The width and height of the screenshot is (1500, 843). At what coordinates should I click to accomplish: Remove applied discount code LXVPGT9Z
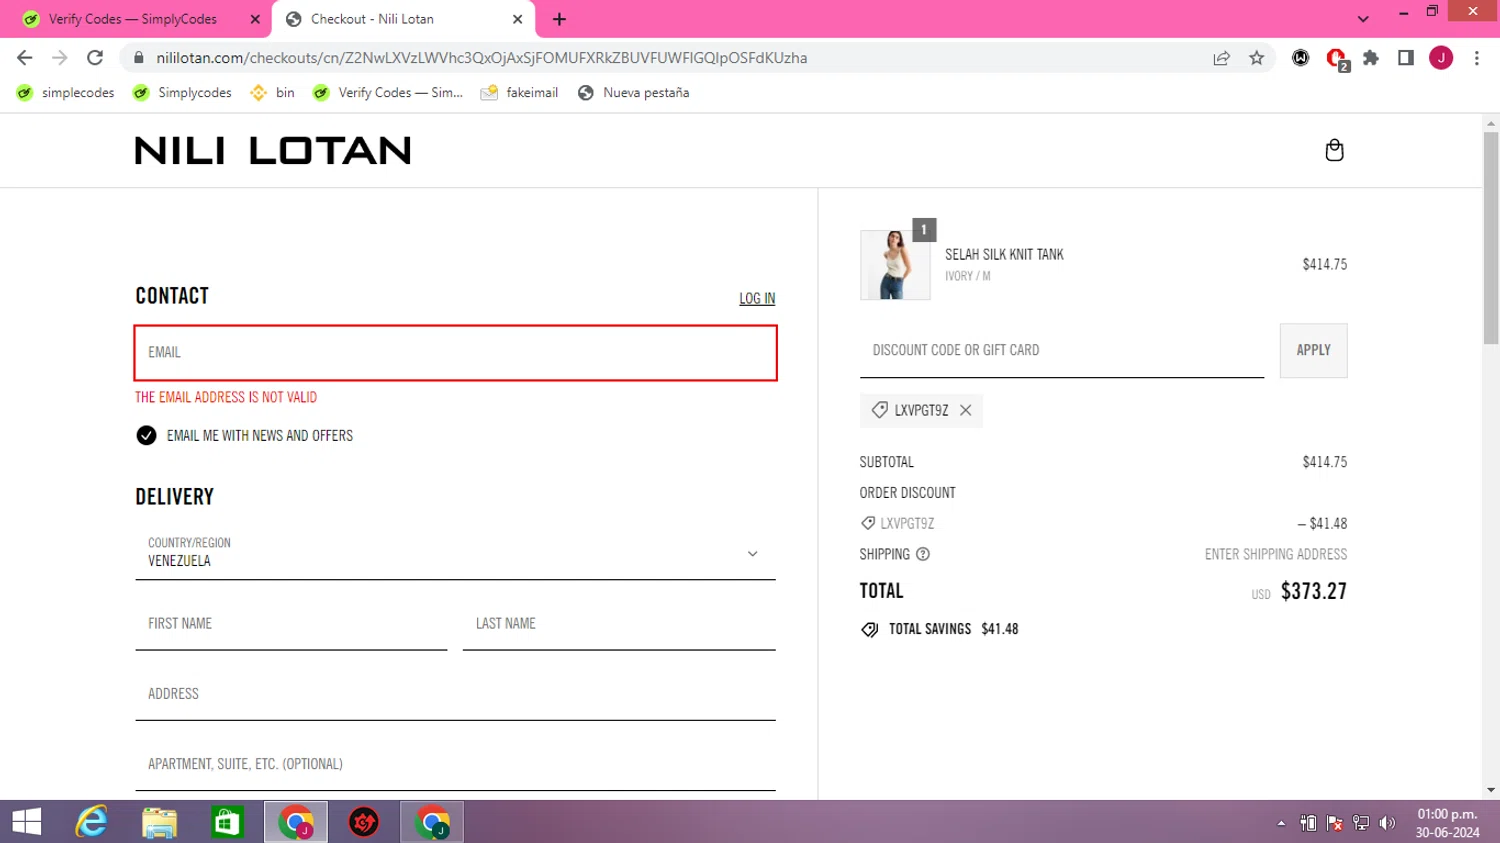click(965, 410)
